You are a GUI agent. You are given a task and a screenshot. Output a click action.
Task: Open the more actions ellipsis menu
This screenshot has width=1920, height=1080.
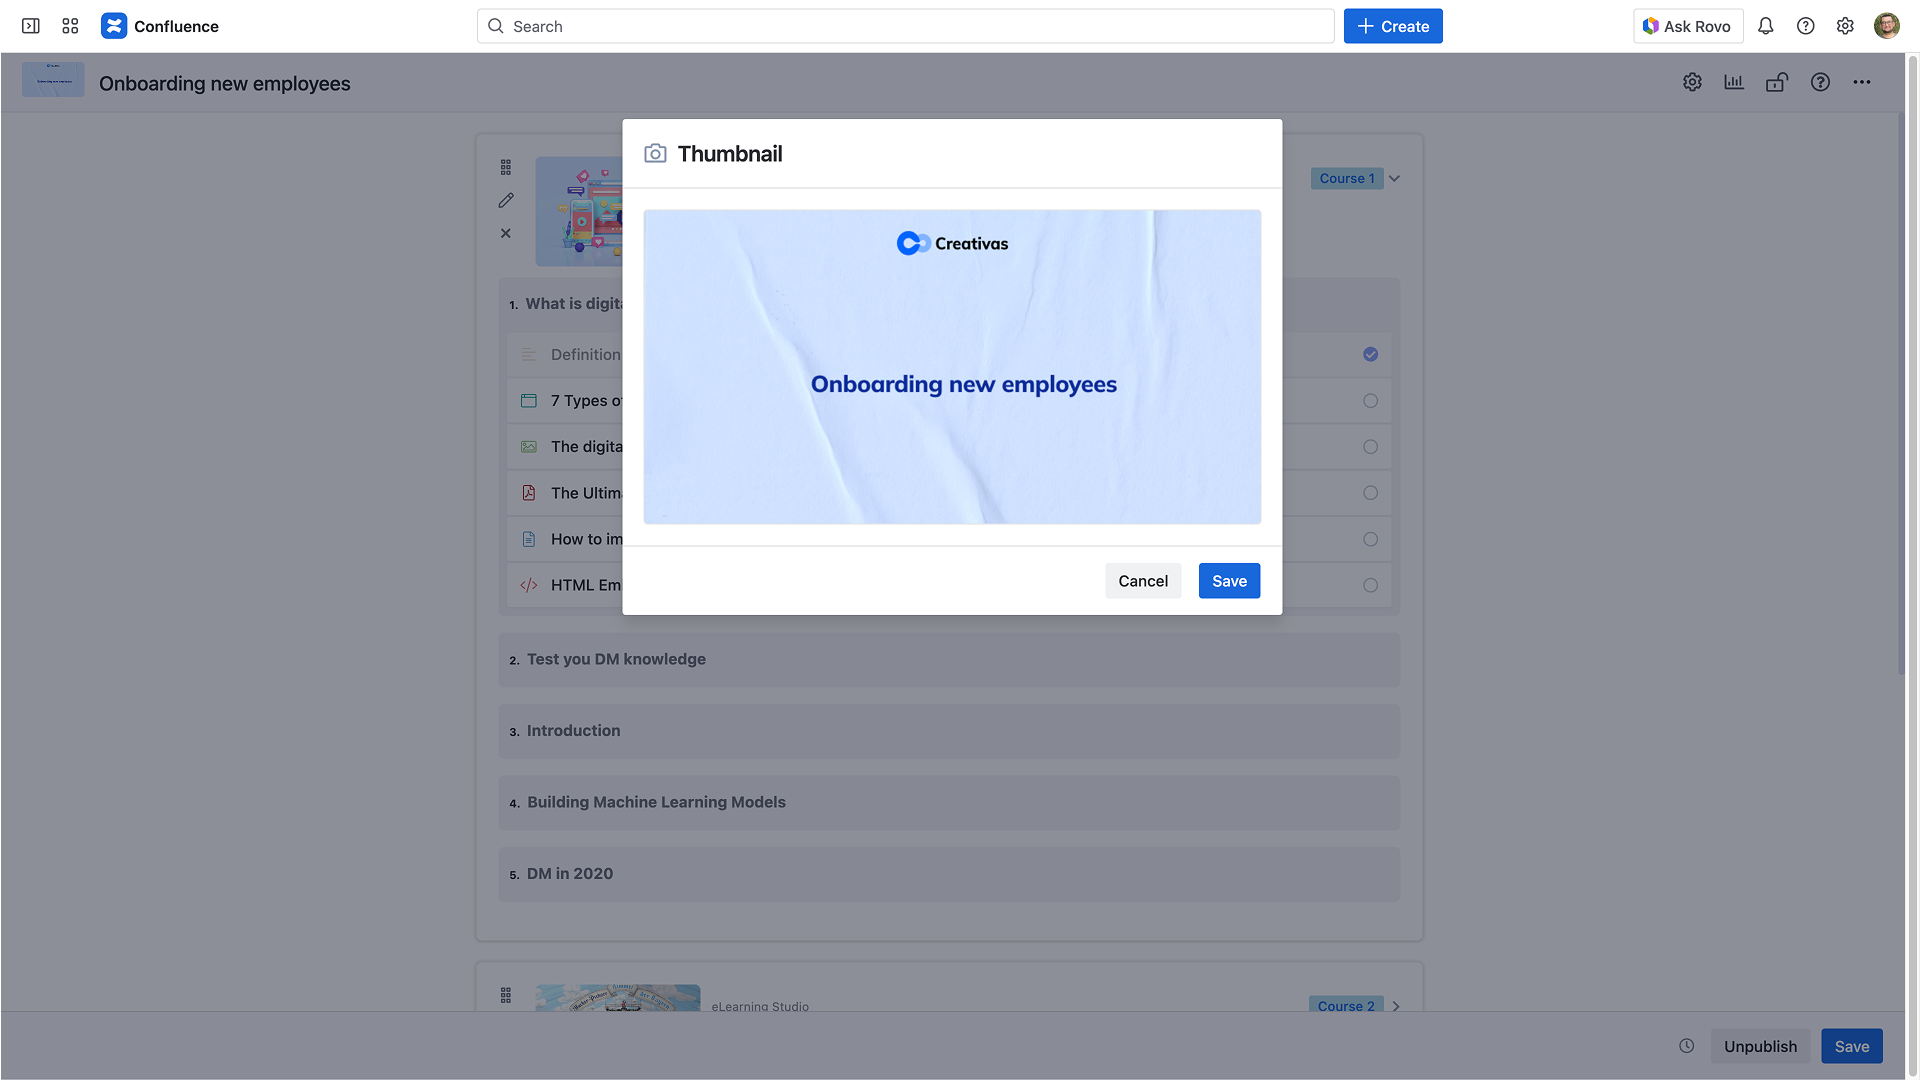pos(1861,82)
